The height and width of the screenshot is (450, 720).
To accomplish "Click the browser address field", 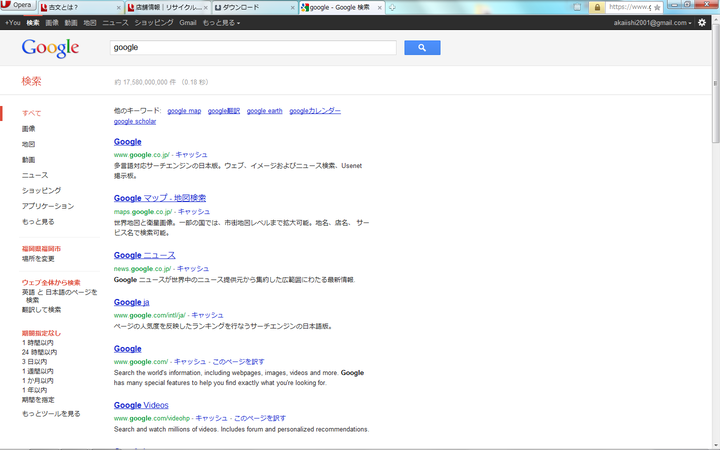I will 629,7.
